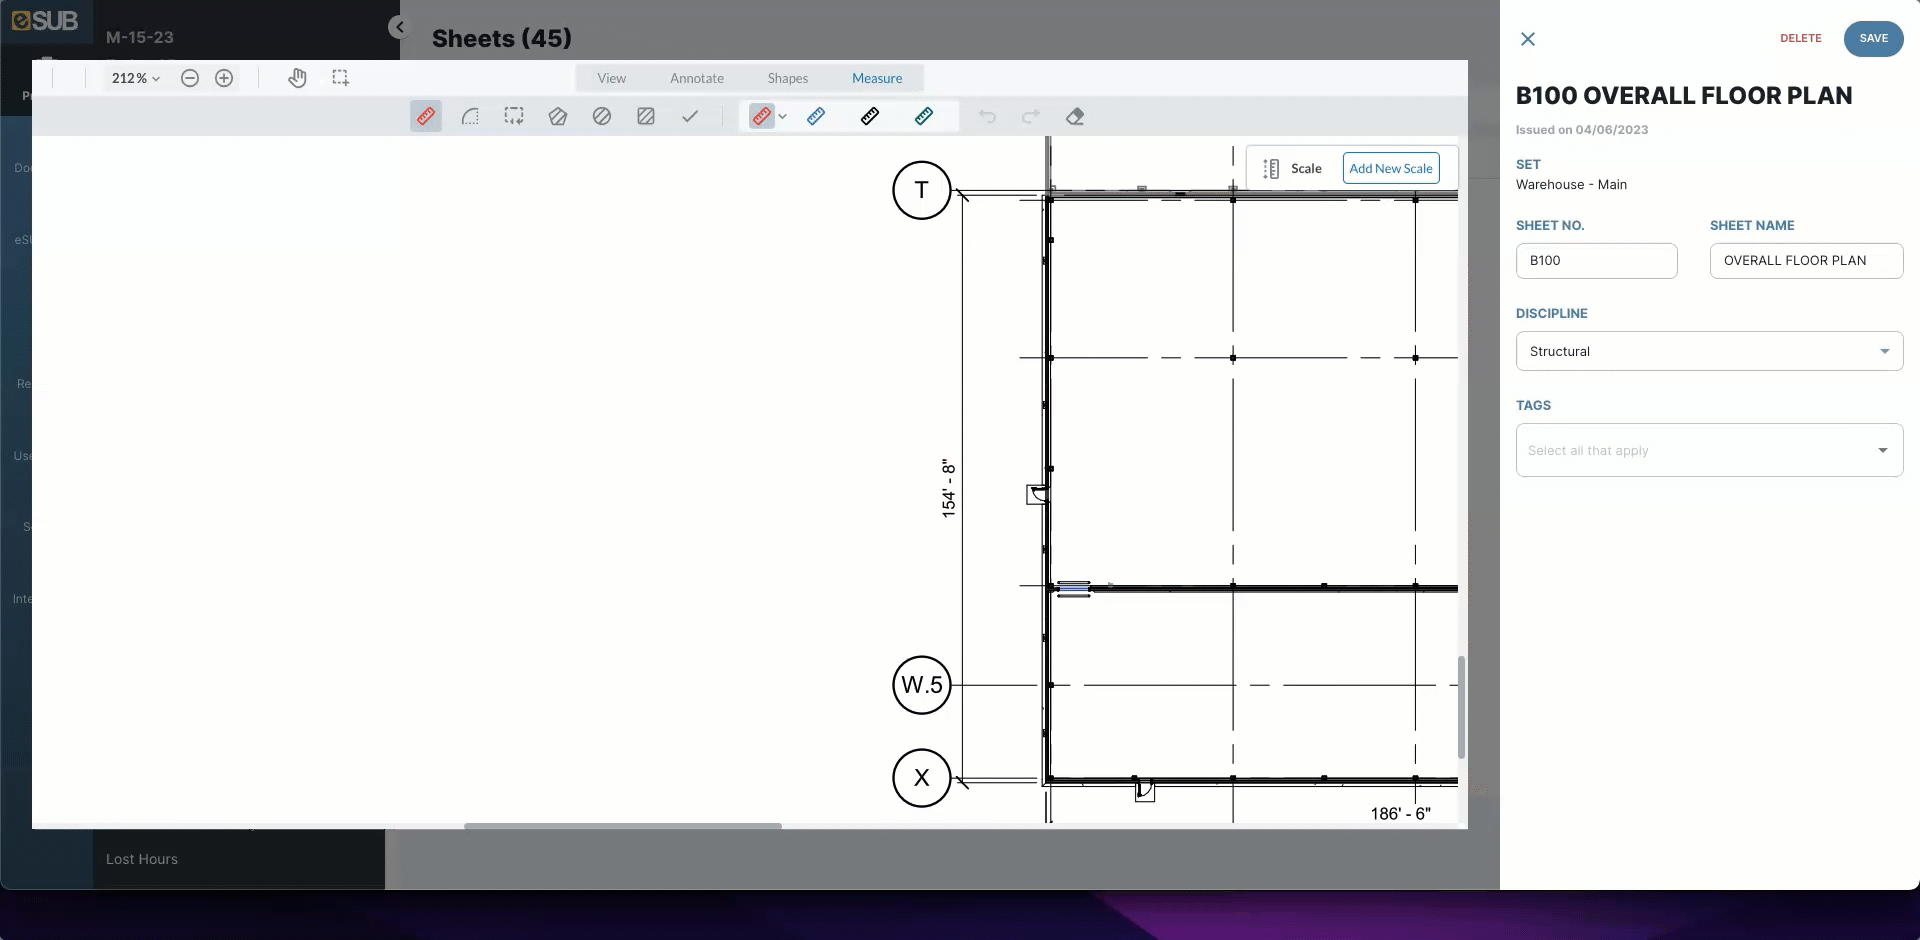Image resolution: width=1920 pixels, height=940 pixels.
Task: Switch to the Measure tab
Action: pyautogui.click(x=877, y=78)
